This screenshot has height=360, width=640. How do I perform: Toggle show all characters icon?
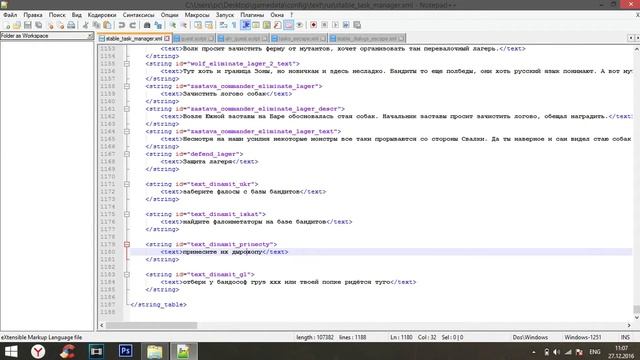tap(234, 25)
